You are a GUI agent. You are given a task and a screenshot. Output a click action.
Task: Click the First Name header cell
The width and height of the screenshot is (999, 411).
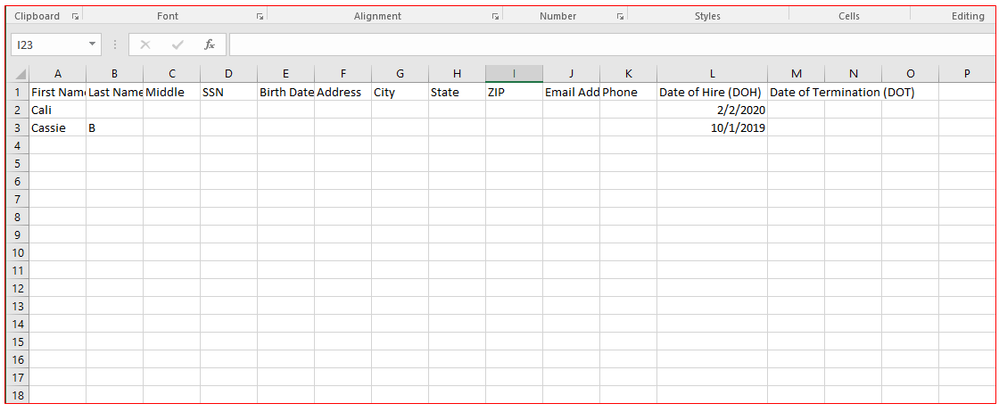tap(58, 92)
